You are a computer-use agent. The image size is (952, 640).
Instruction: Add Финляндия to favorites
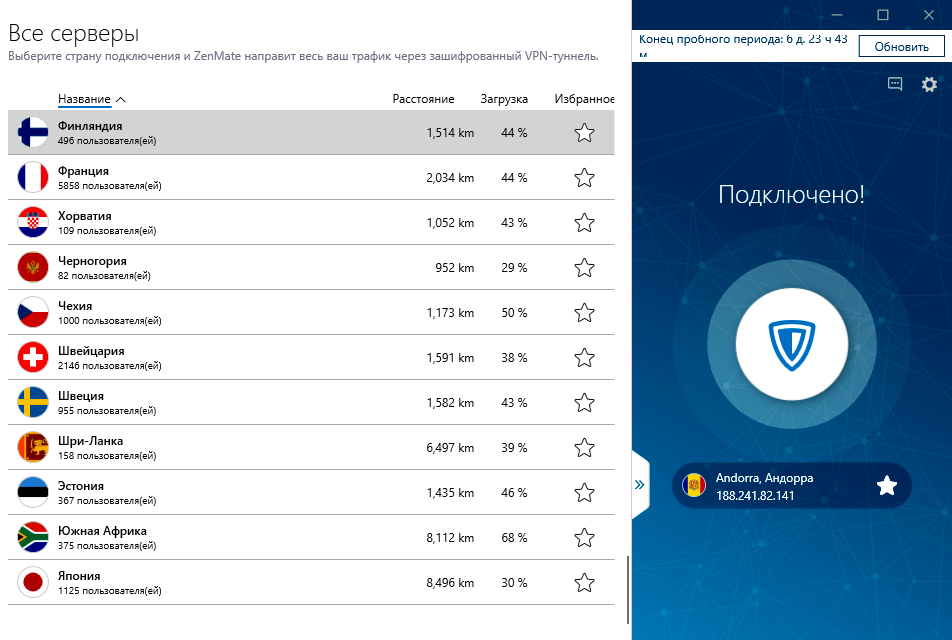[x=584, y=132]
